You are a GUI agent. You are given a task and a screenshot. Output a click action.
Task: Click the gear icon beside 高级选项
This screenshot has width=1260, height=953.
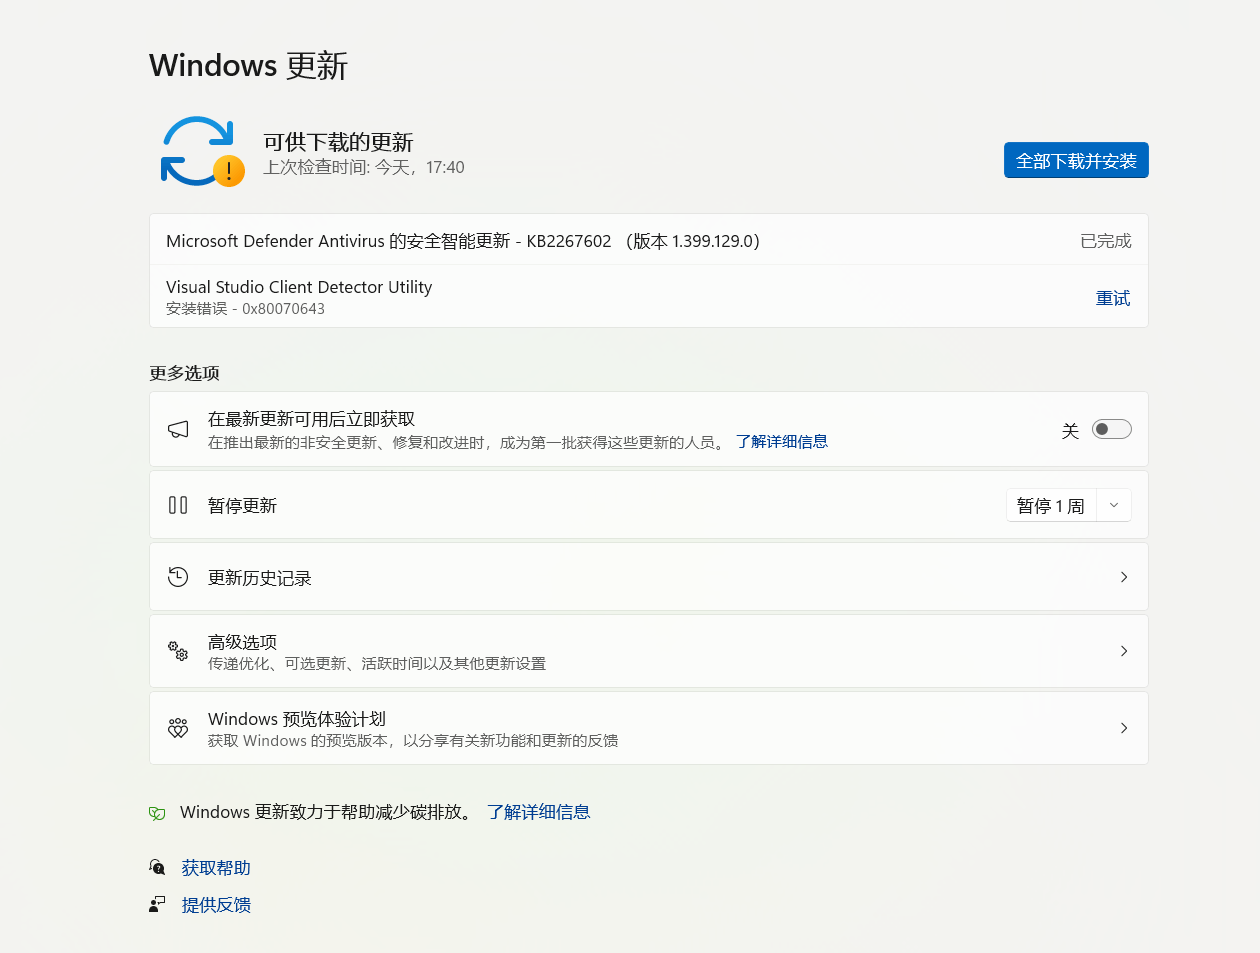coord(177,651)
